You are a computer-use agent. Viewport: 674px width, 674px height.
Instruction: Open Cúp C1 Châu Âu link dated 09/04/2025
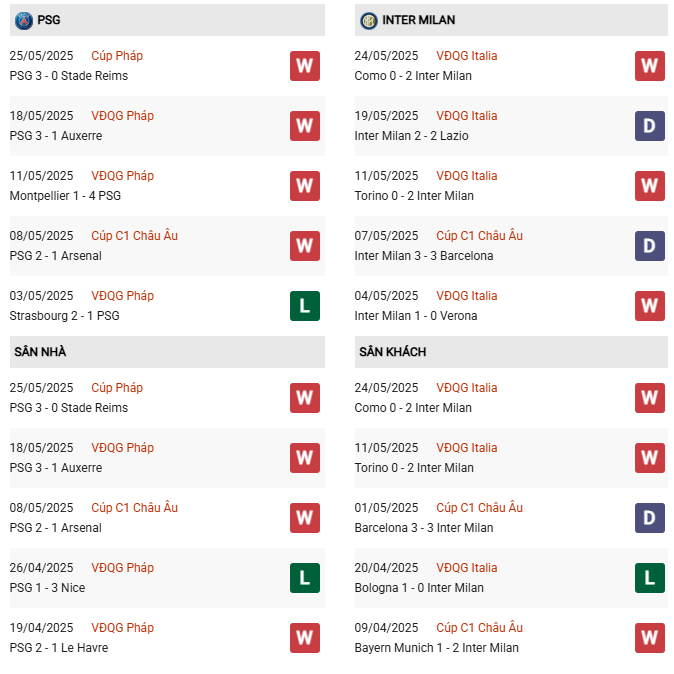click(479, 628)
